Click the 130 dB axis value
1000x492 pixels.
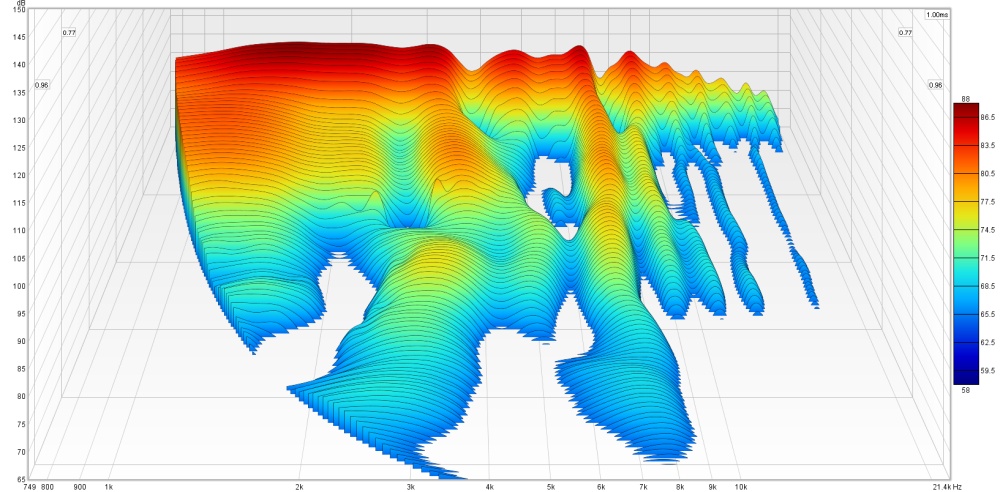19,120
